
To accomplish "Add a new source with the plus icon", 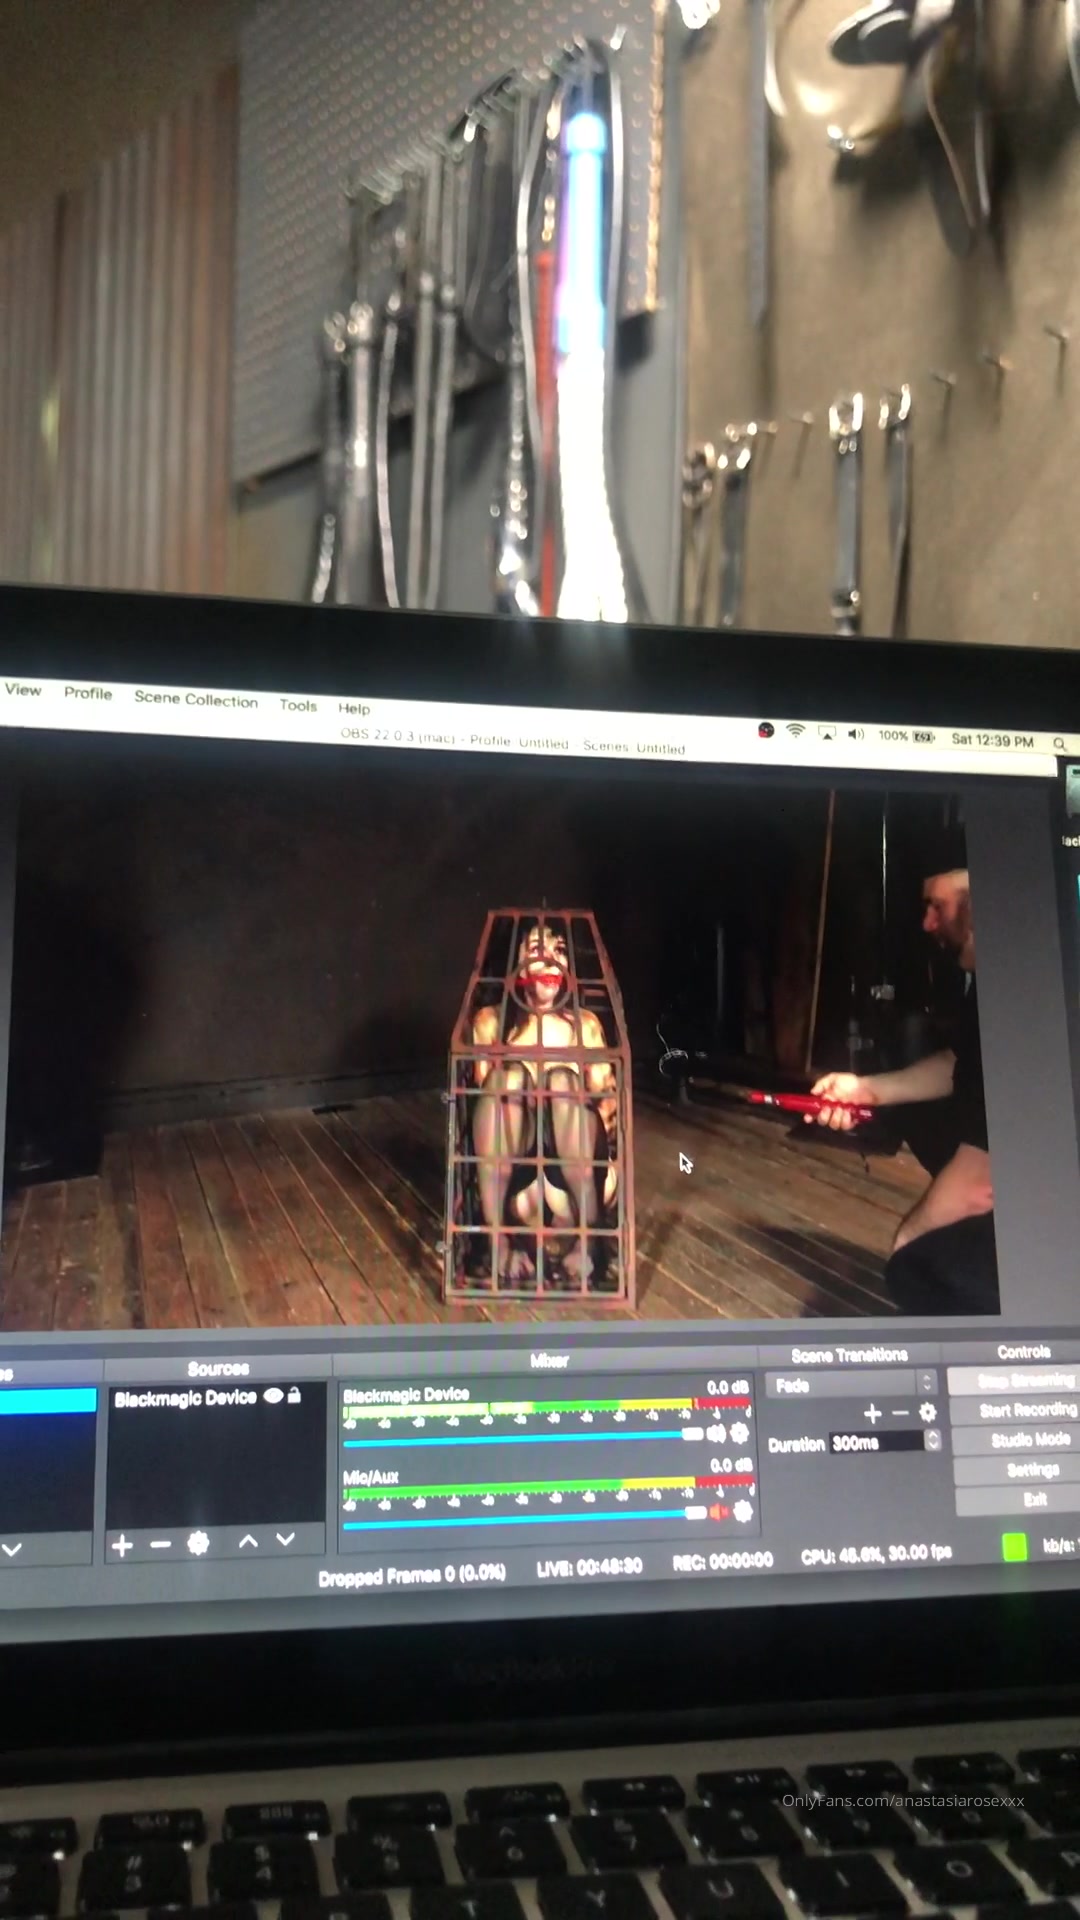I will [x=122, y=1546].
